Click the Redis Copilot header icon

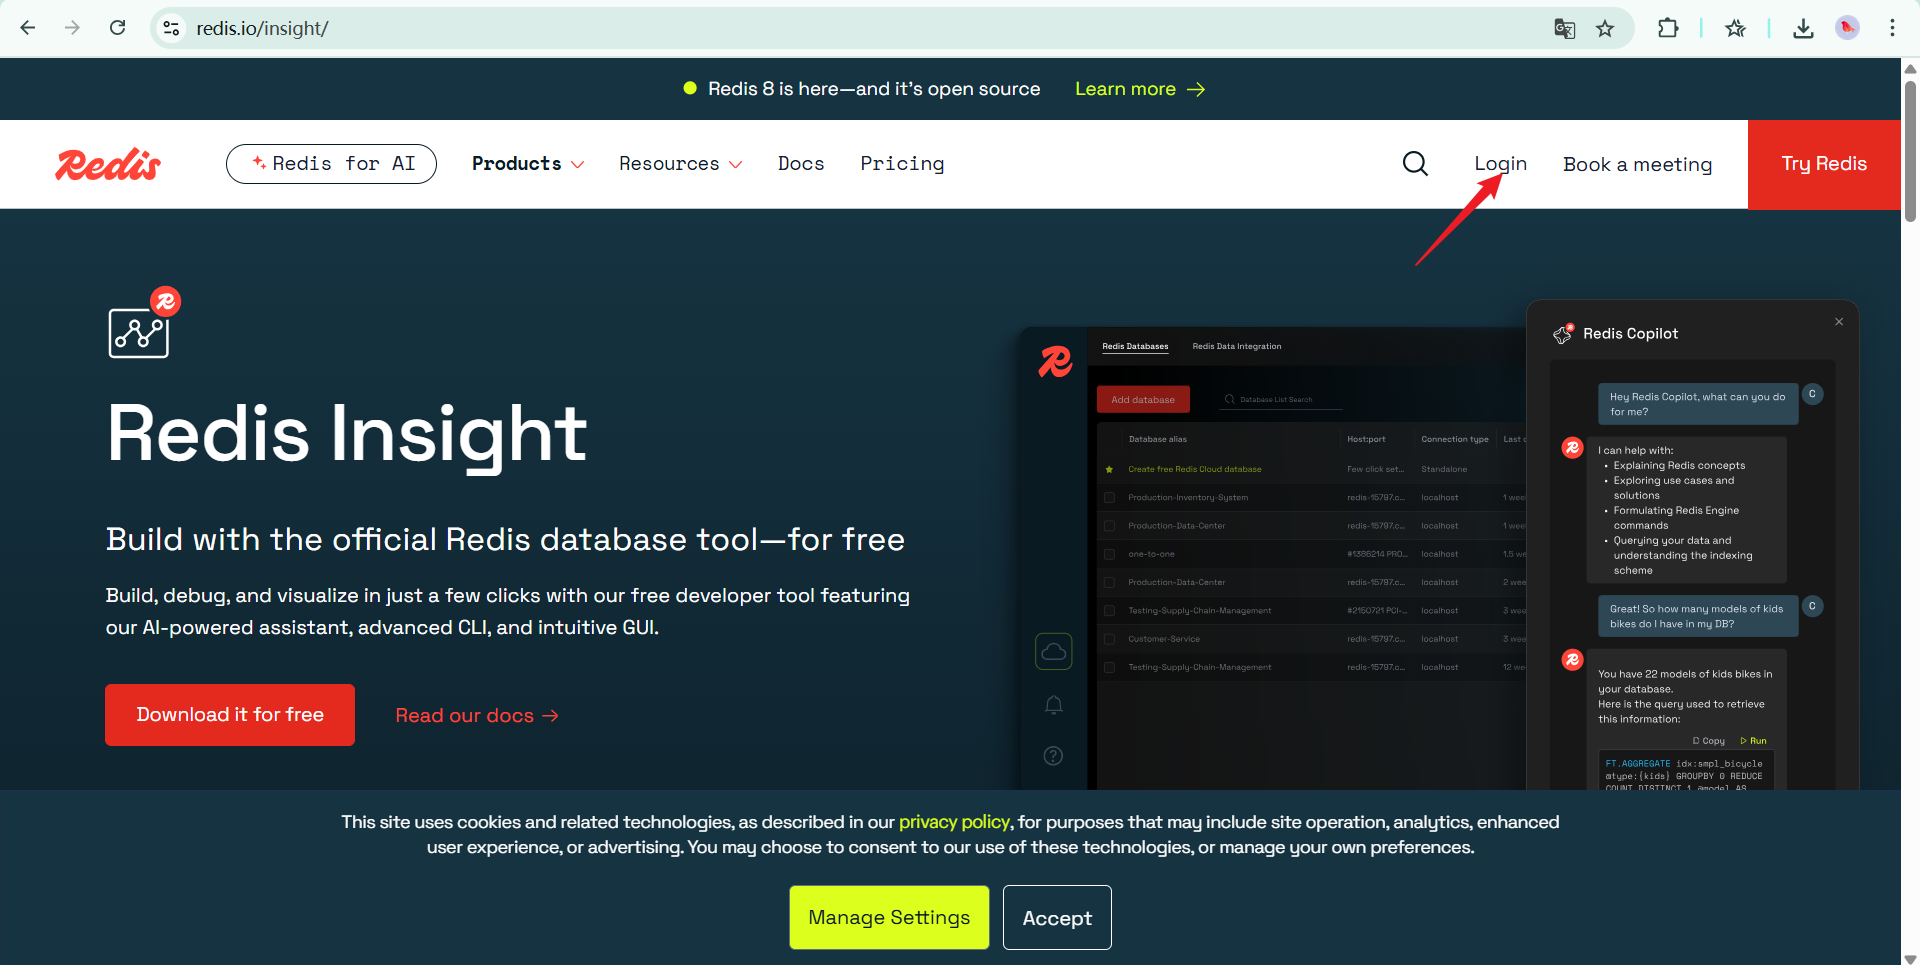coord(1563,334)
